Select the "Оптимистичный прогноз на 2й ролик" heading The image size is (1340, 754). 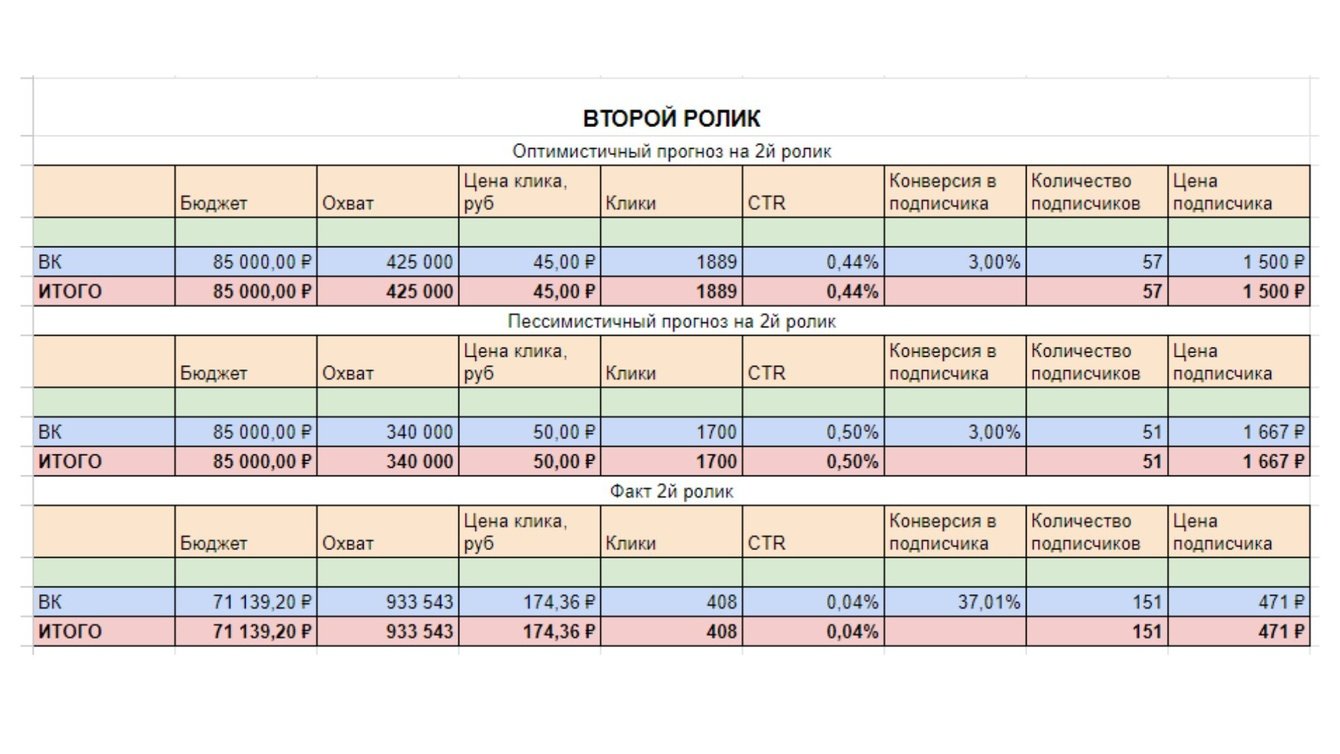coord(671,152)
